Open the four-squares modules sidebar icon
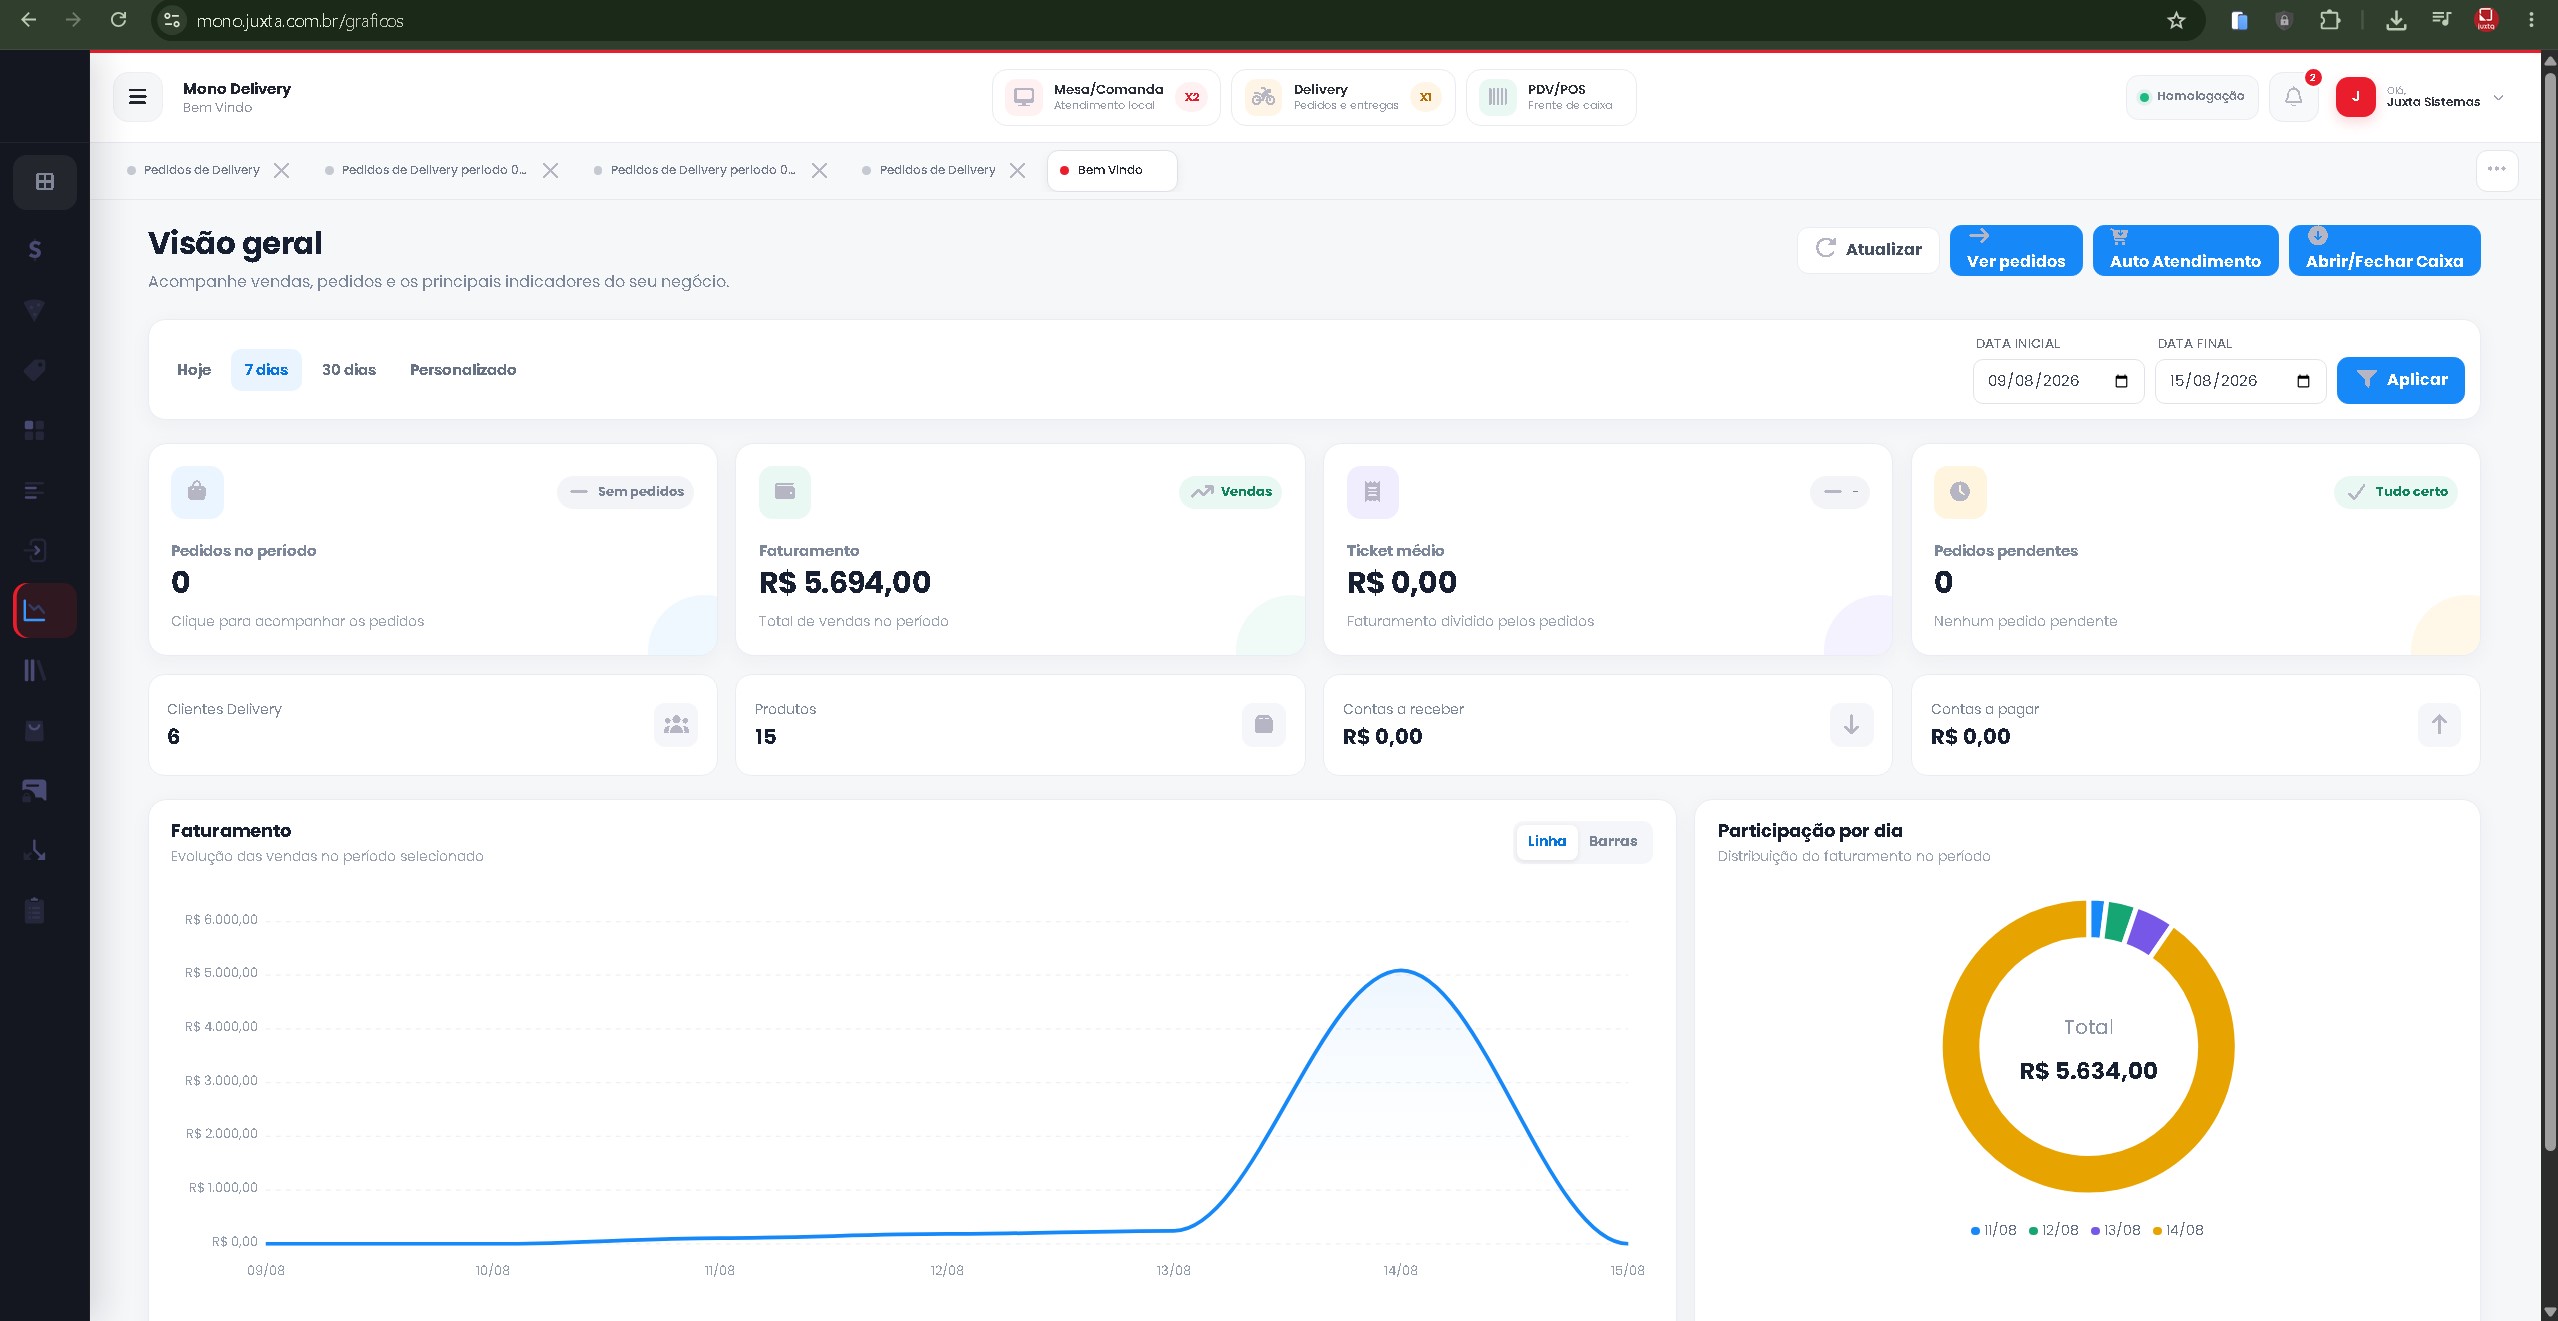Screen dimensions: 2558x1321 click(x=35, y=430)
